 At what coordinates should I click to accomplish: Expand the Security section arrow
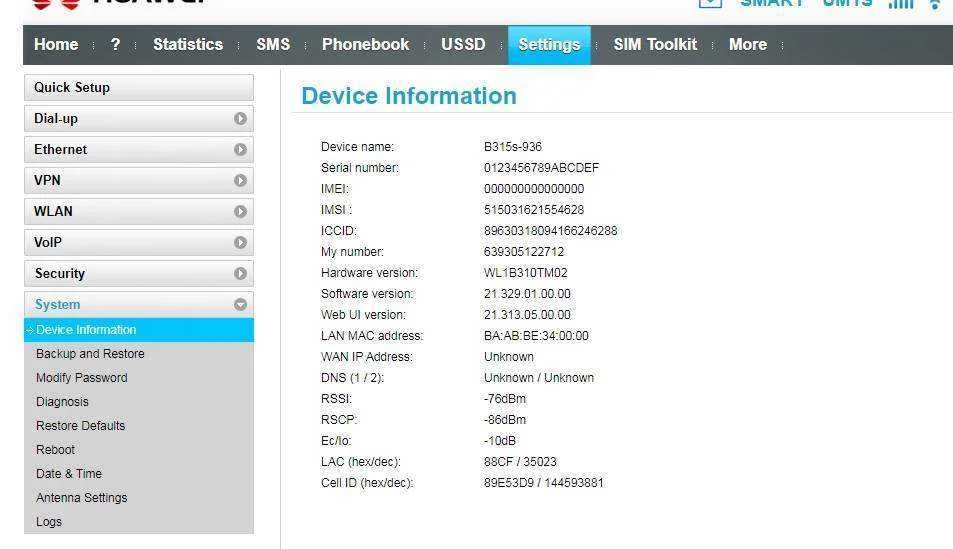[240, 274]
